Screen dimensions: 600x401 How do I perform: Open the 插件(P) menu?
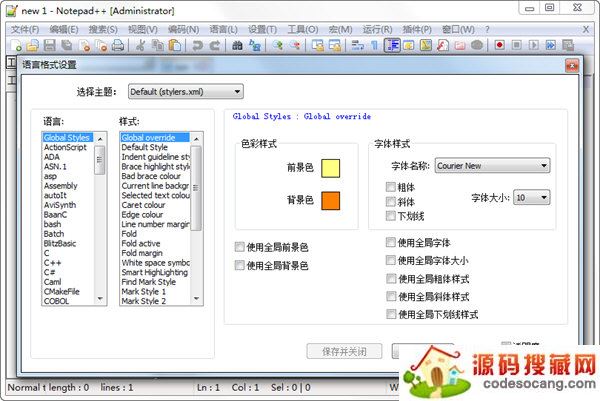point(417,29)
